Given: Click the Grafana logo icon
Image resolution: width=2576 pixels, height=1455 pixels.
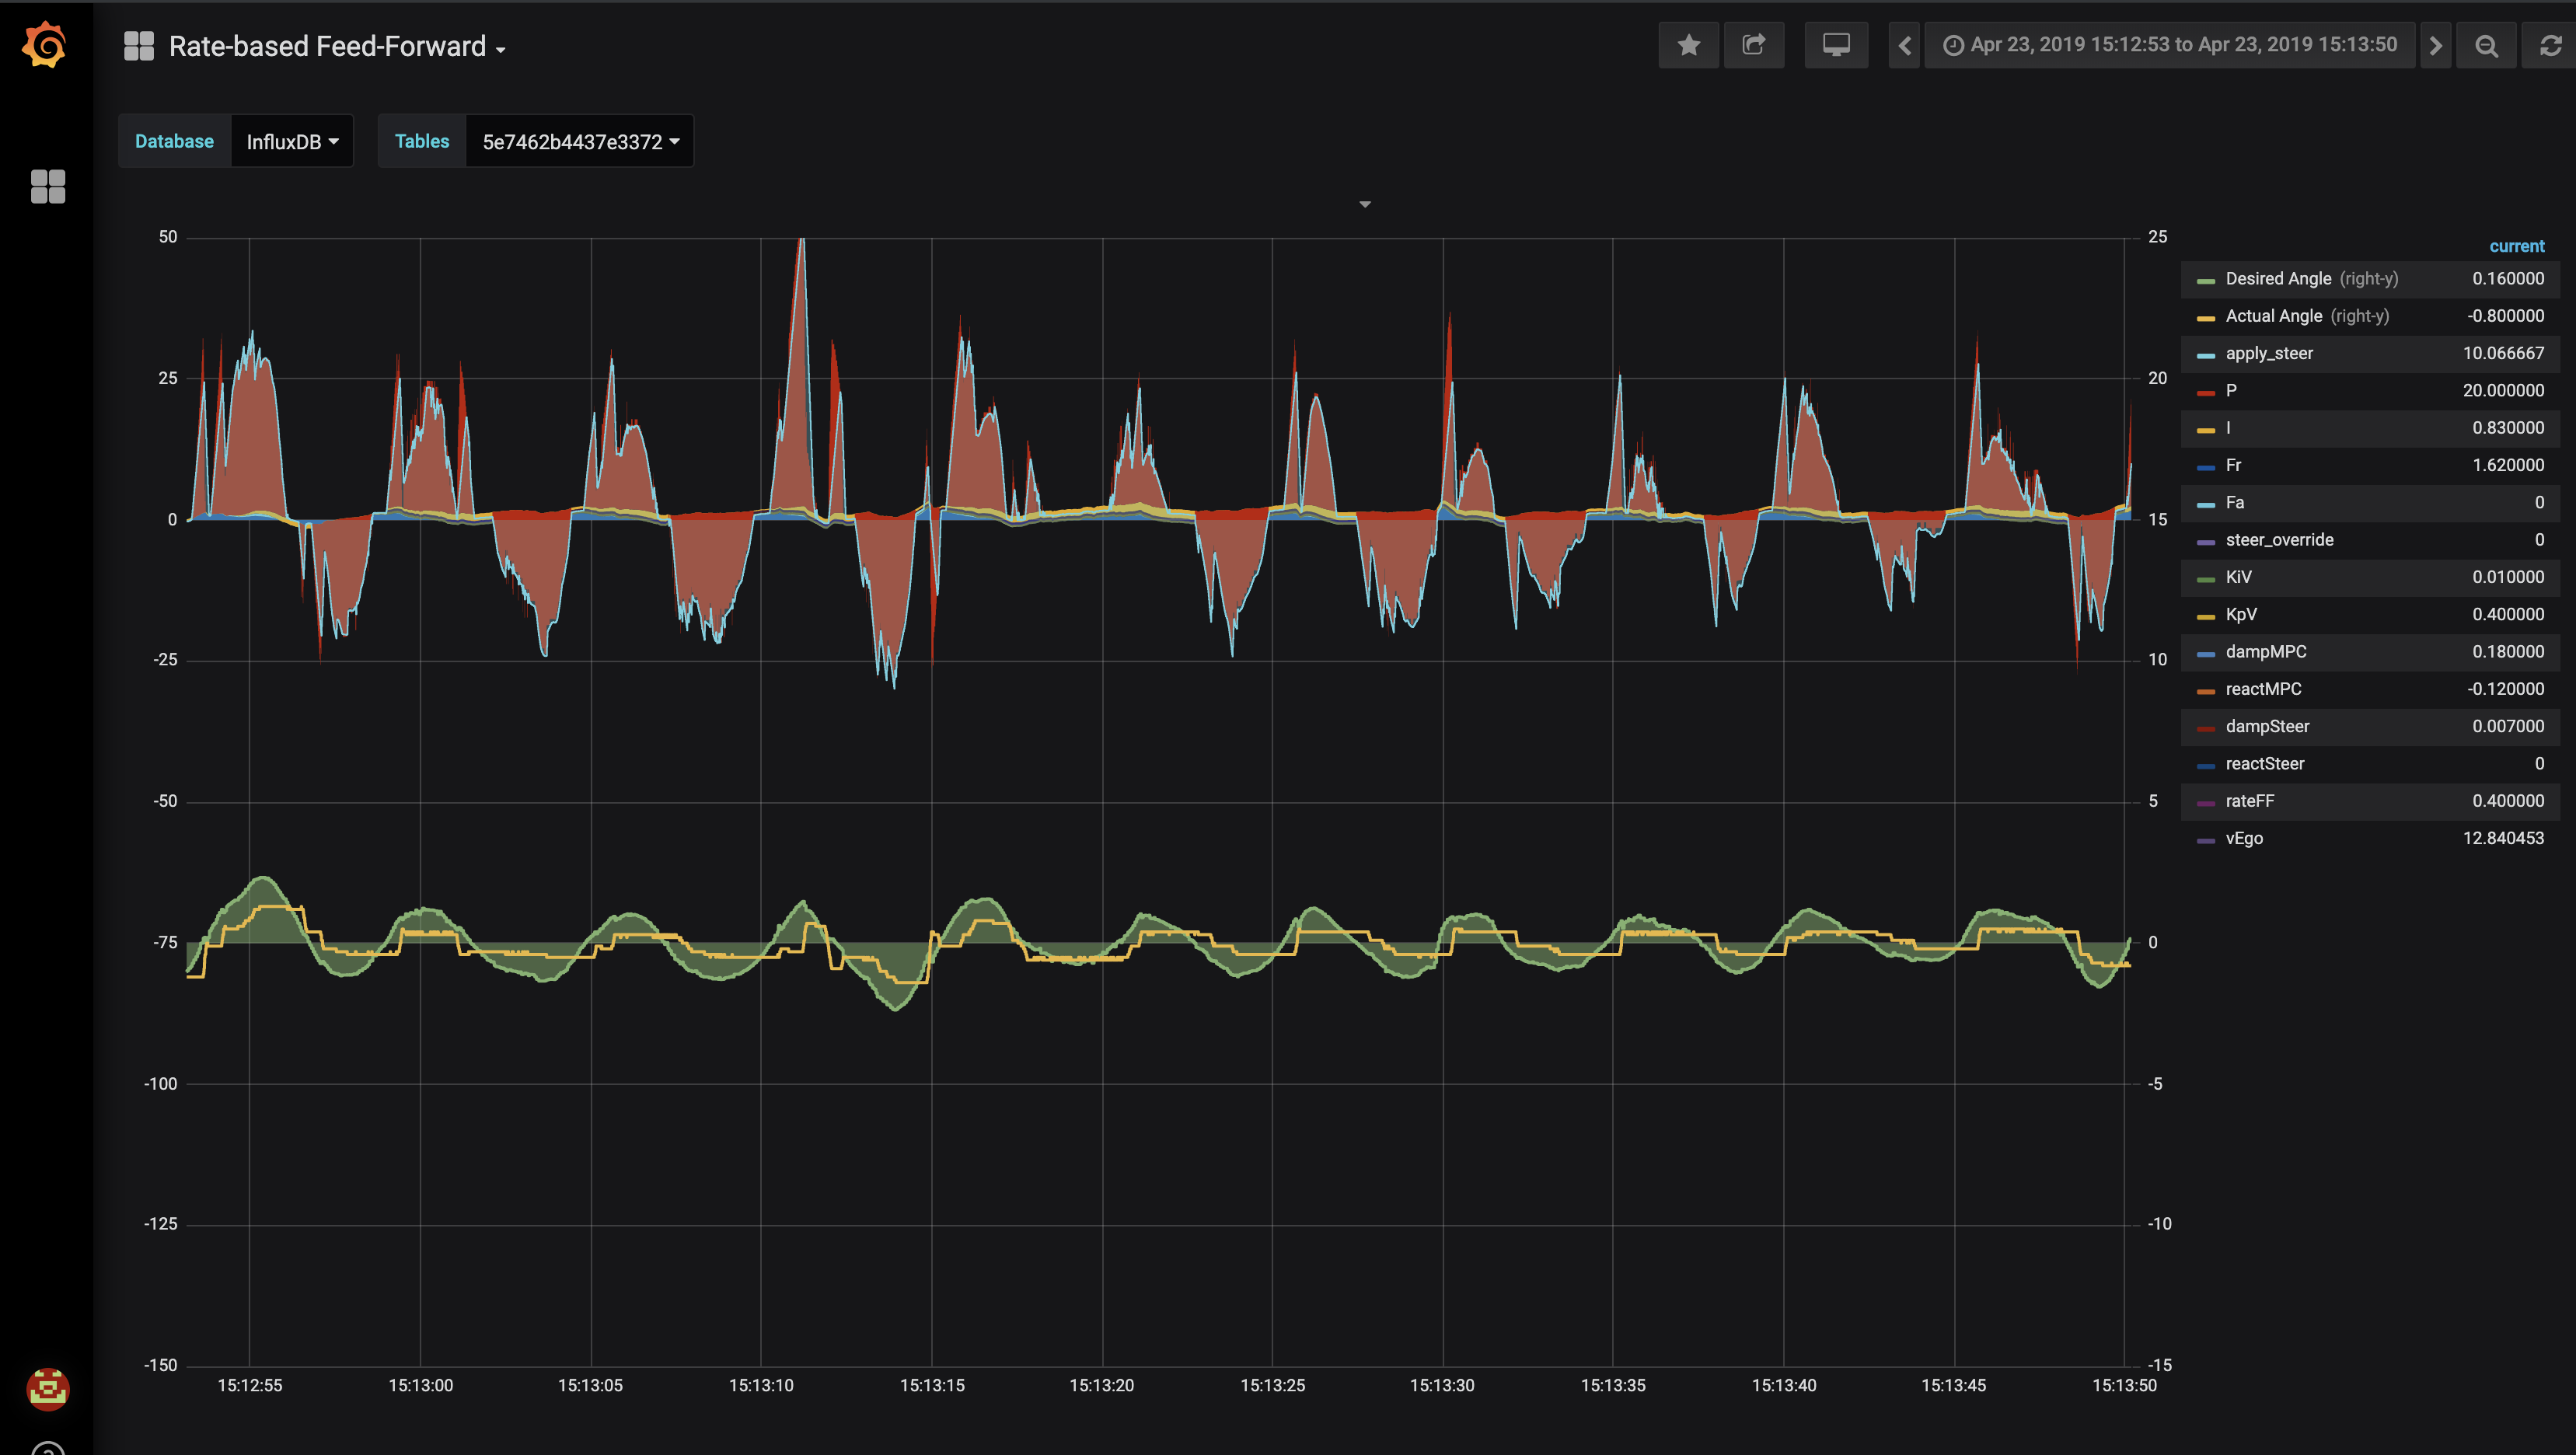Looking at the screenshot, I should click(x=45, y=45).
